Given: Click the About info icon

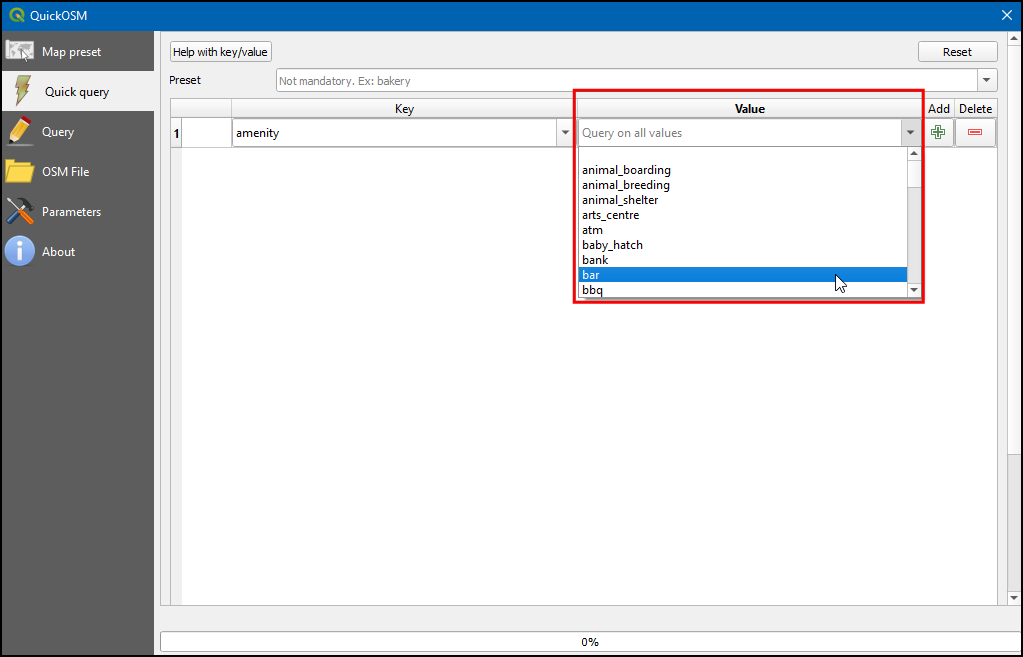Looking at the screenshot, I should [20, 252].
